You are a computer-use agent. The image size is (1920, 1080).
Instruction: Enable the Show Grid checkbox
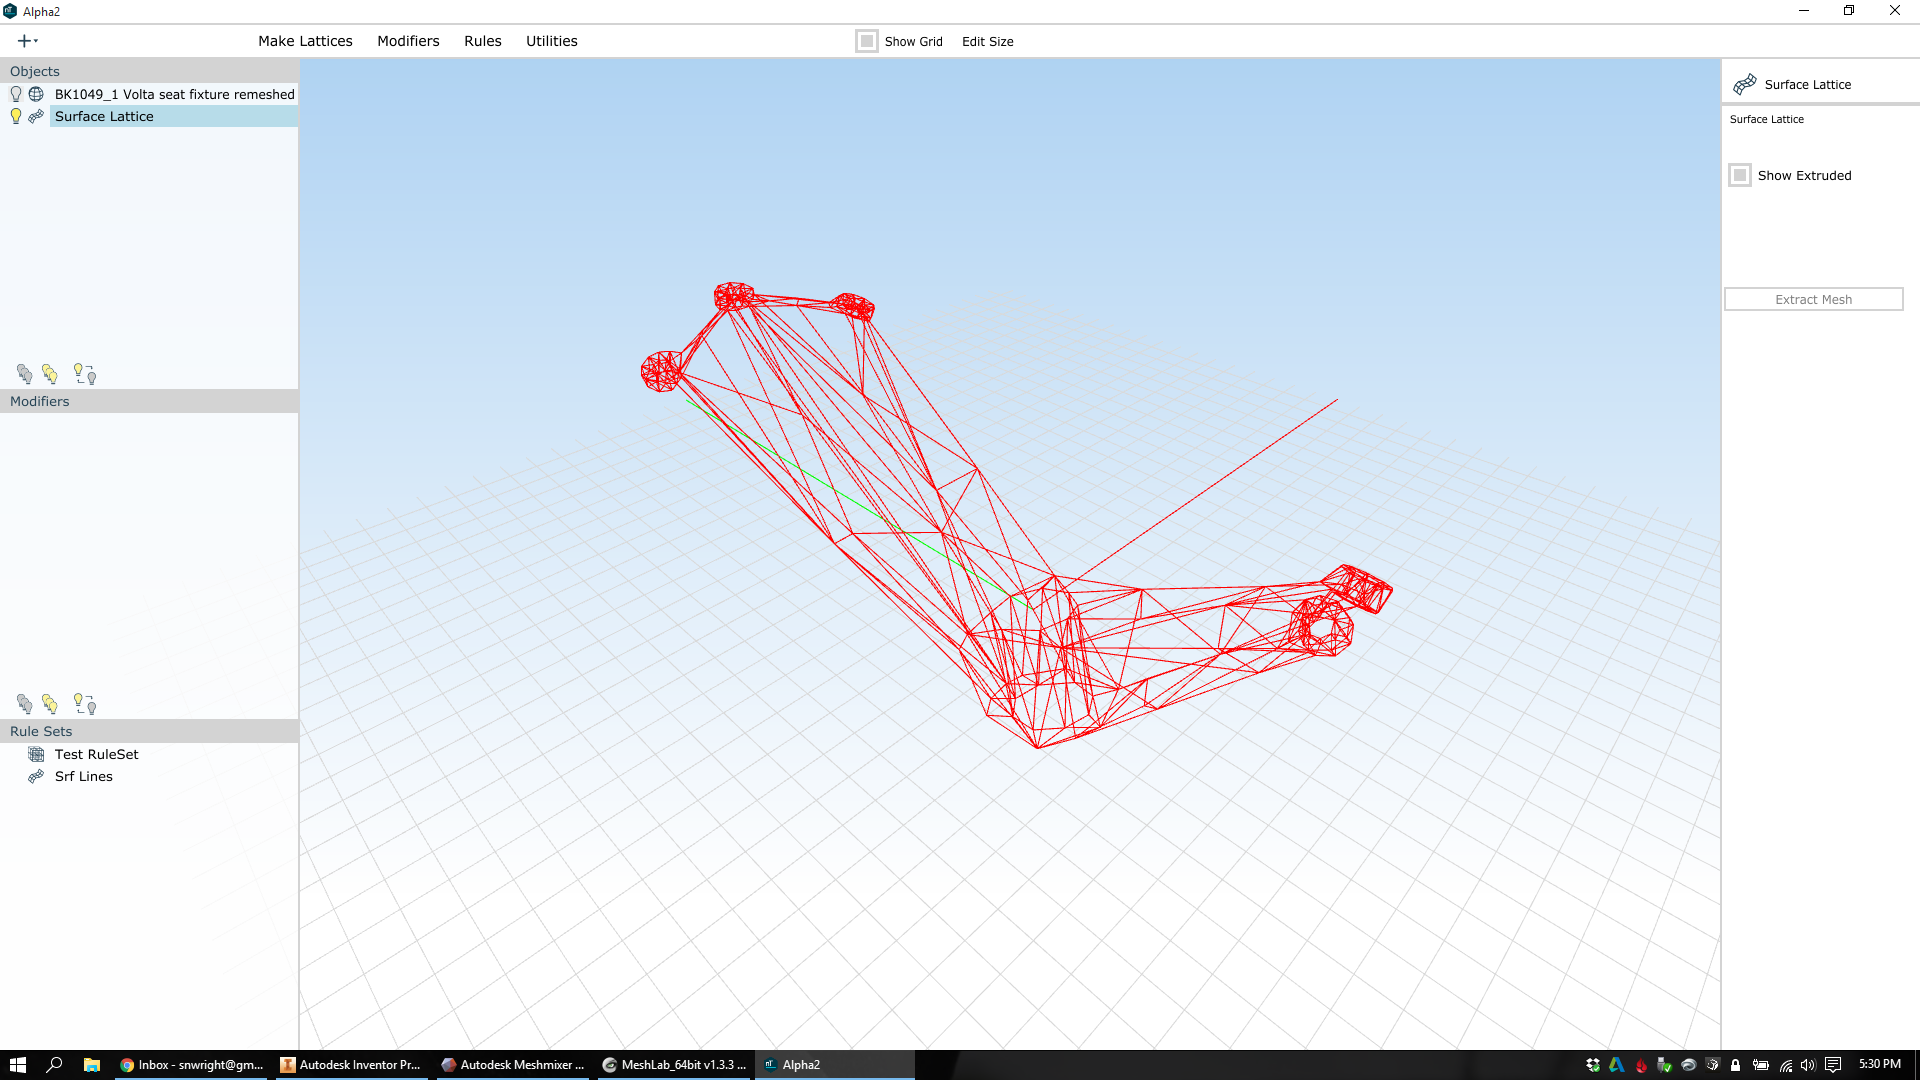(867, 41)
